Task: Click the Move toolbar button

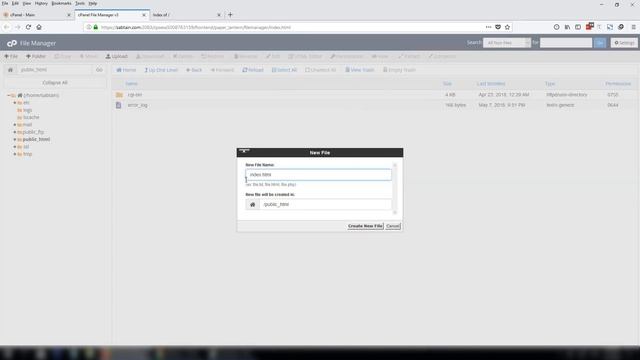Action: point(88,56)
